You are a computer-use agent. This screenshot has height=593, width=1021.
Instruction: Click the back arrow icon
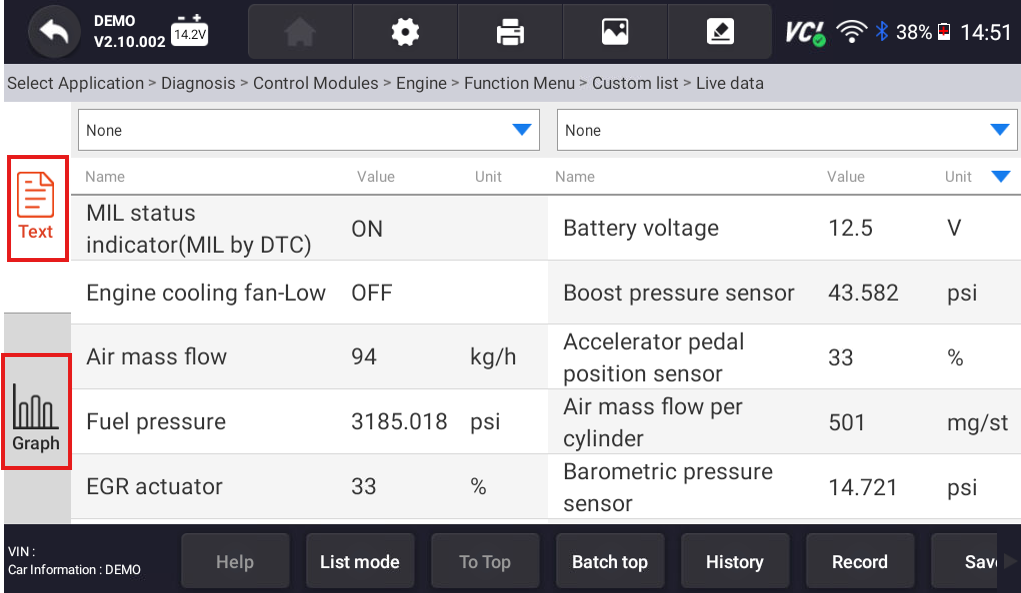[53, 32]
